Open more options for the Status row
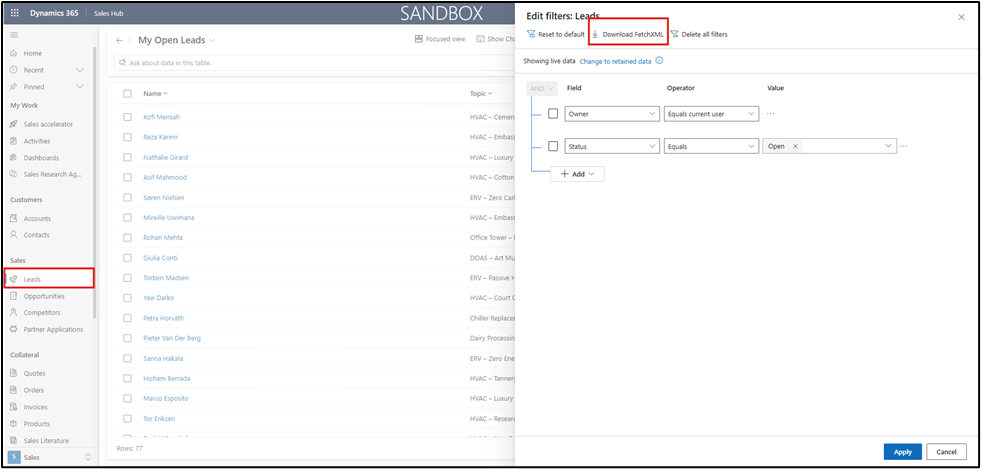Viewport: 981px width, 469px height. coord(903,146)
